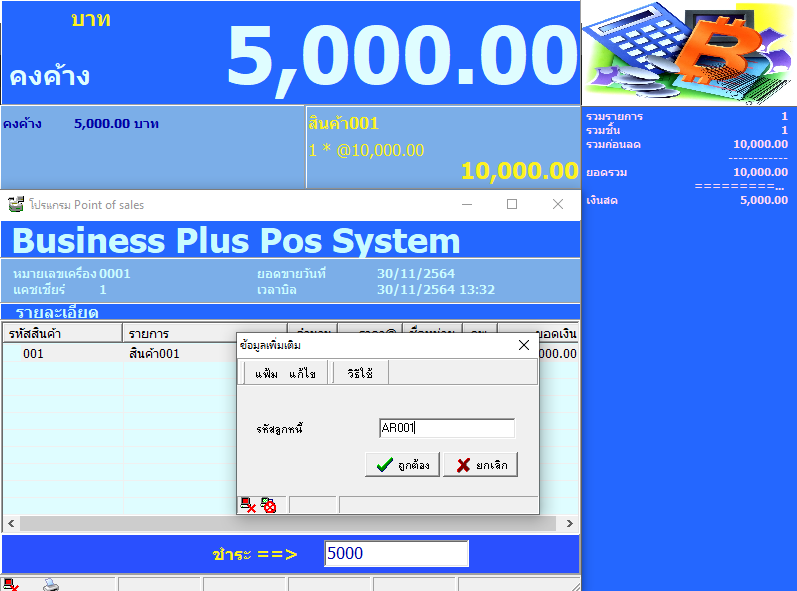Open the แก้ไข menu in dialog

click(302, 373)
